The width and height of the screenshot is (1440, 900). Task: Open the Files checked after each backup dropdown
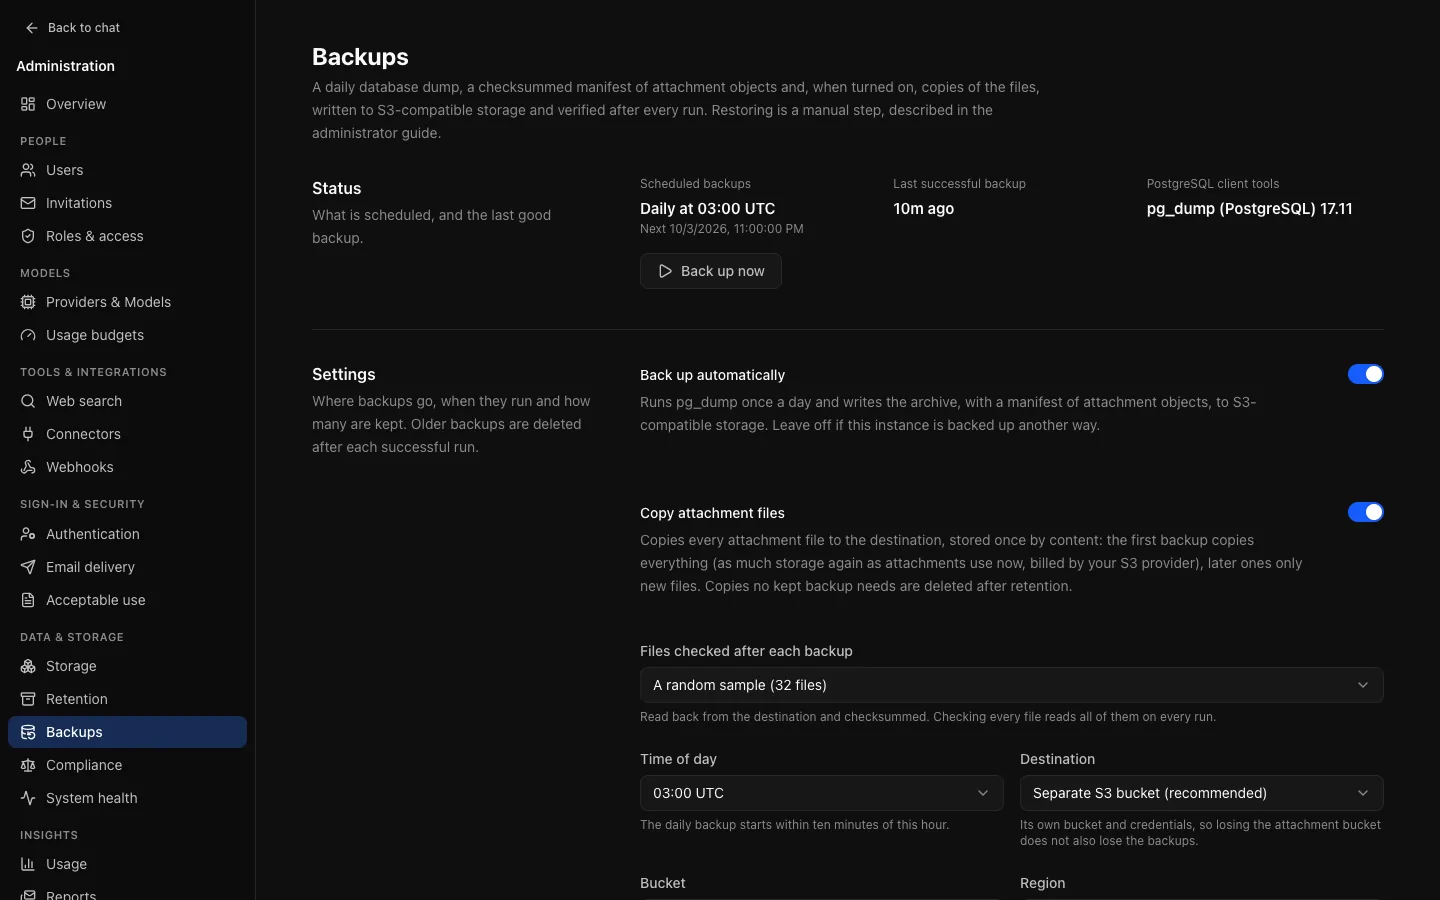(x=1011, y=685)
